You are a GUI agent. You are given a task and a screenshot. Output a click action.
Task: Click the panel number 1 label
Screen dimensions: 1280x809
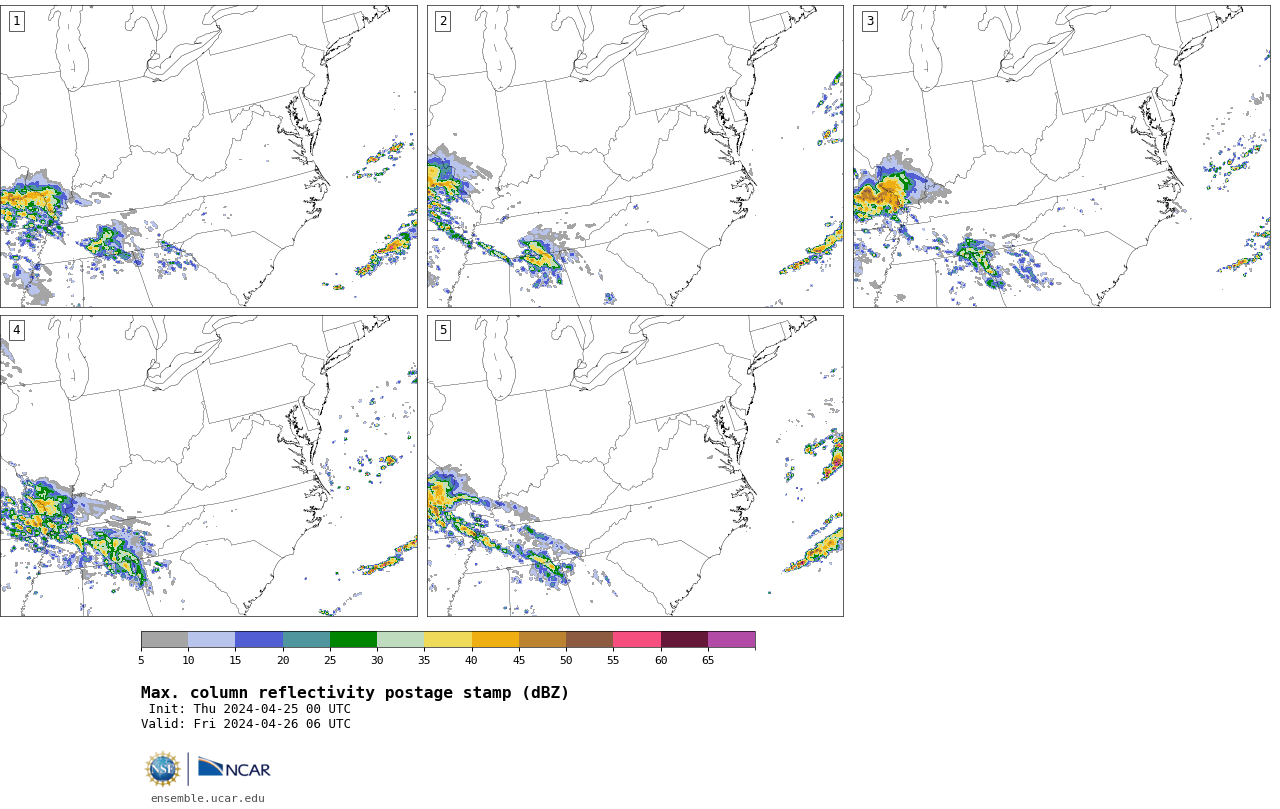16,21
